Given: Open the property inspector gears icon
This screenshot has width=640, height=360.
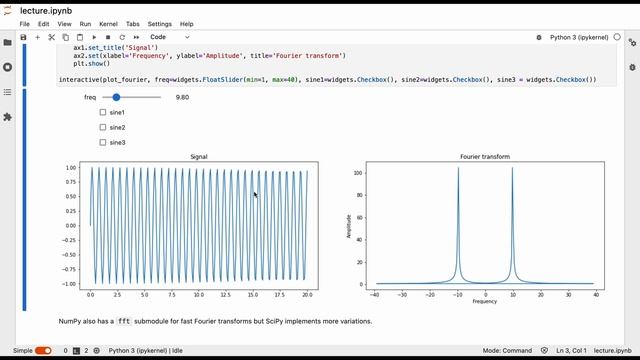Looking at the screenshot, I should (x=632, y=42).
